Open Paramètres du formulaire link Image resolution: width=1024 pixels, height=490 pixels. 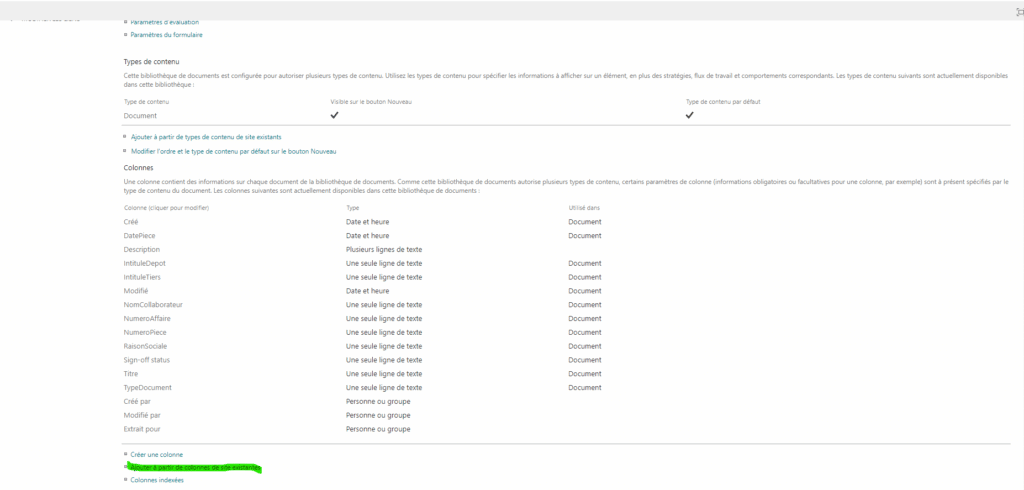pos(166,35)
